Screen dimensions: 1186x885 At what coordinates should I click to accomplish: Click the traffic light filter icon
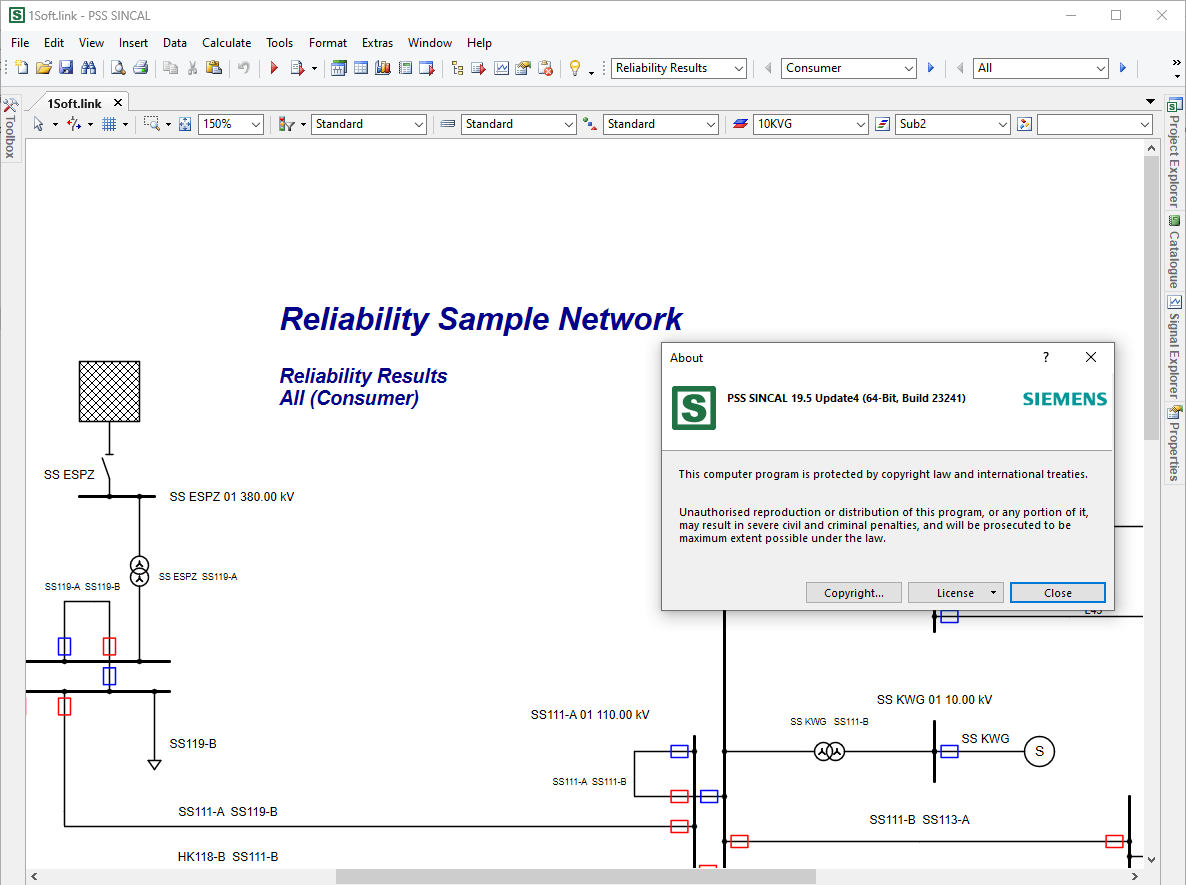286,124
